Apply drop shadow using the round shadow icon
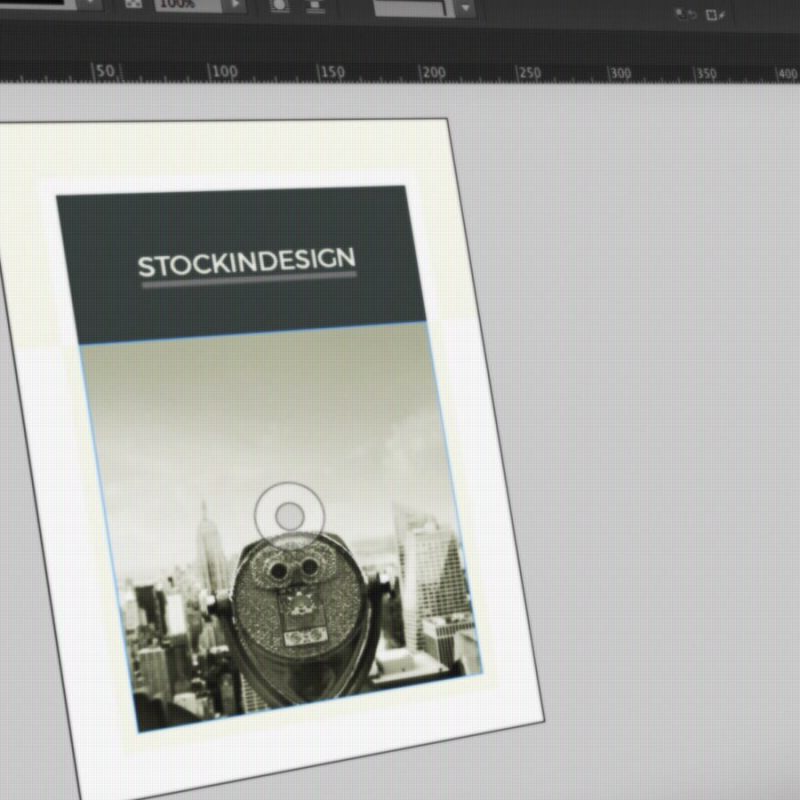The width and height of the screenshot is (800, 800). pyautogui.click(x=279, y=6)
